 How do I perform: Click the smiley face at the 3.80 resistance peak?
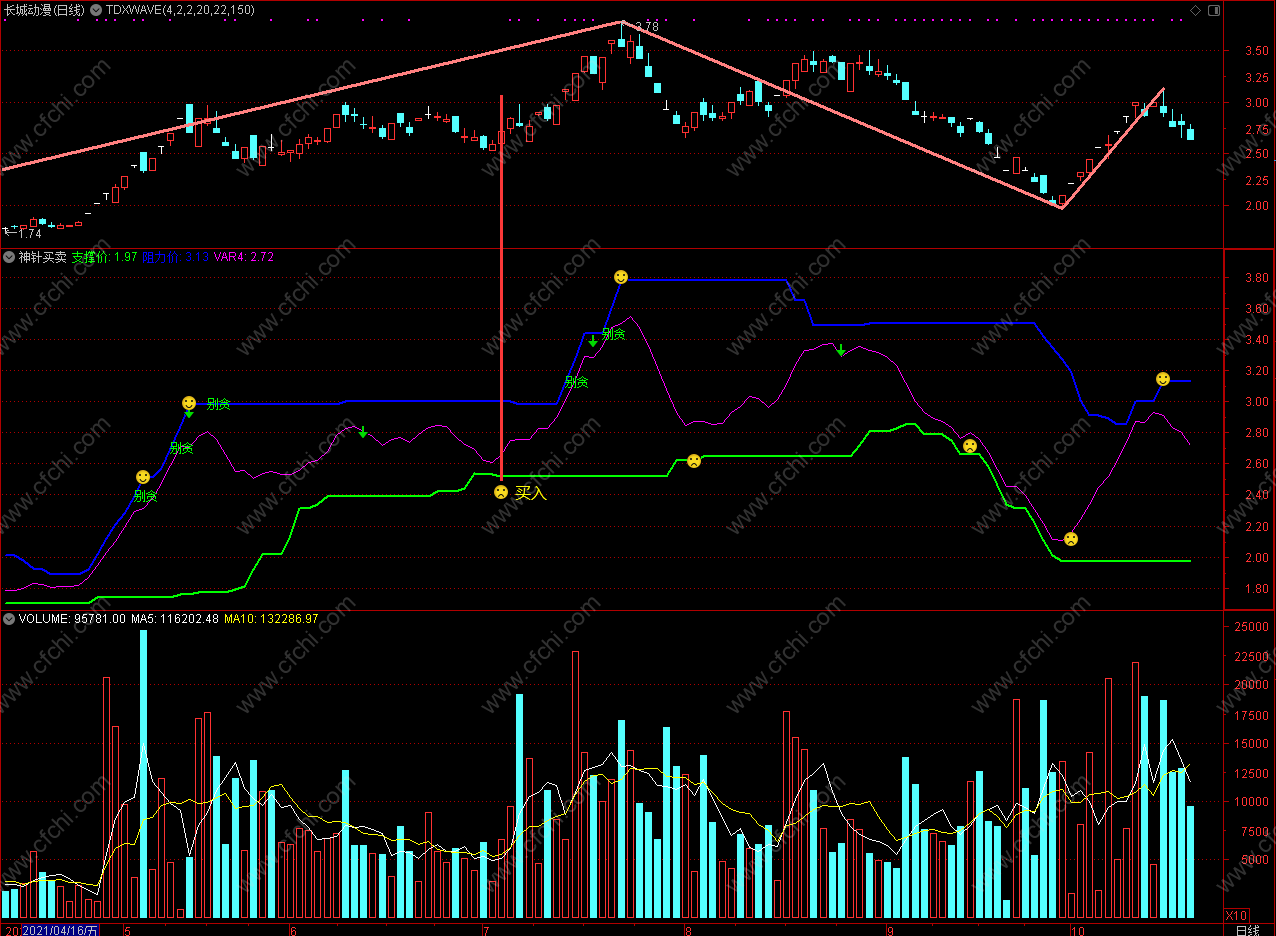pos(621,276)
